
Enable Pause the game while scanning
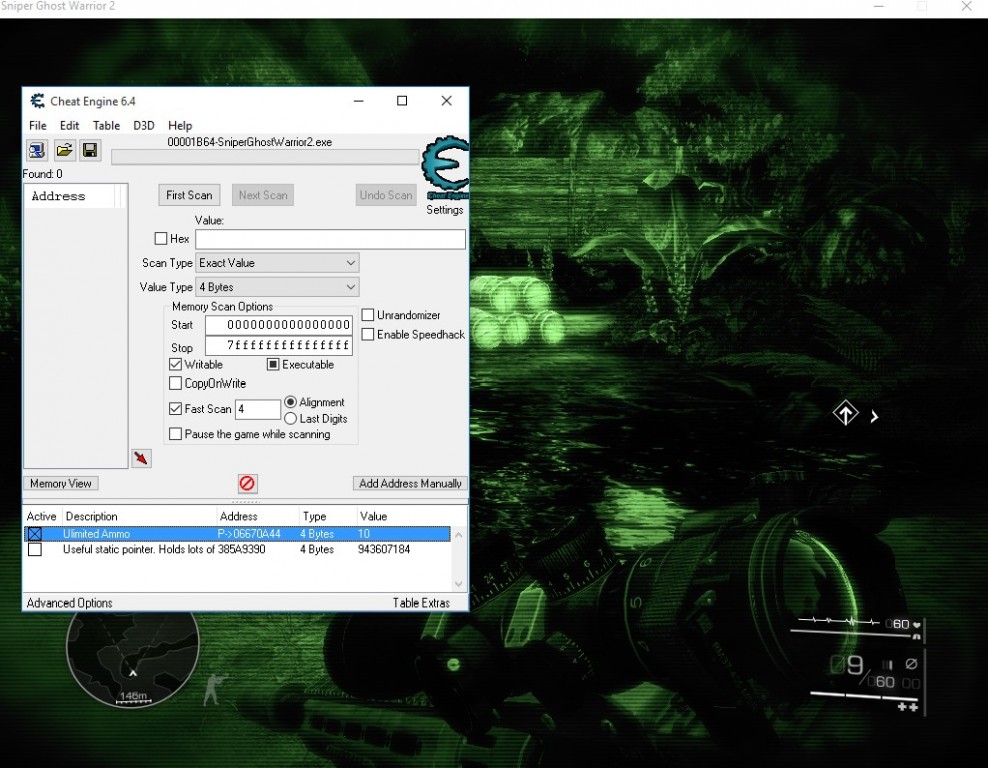tap(176, 434)
